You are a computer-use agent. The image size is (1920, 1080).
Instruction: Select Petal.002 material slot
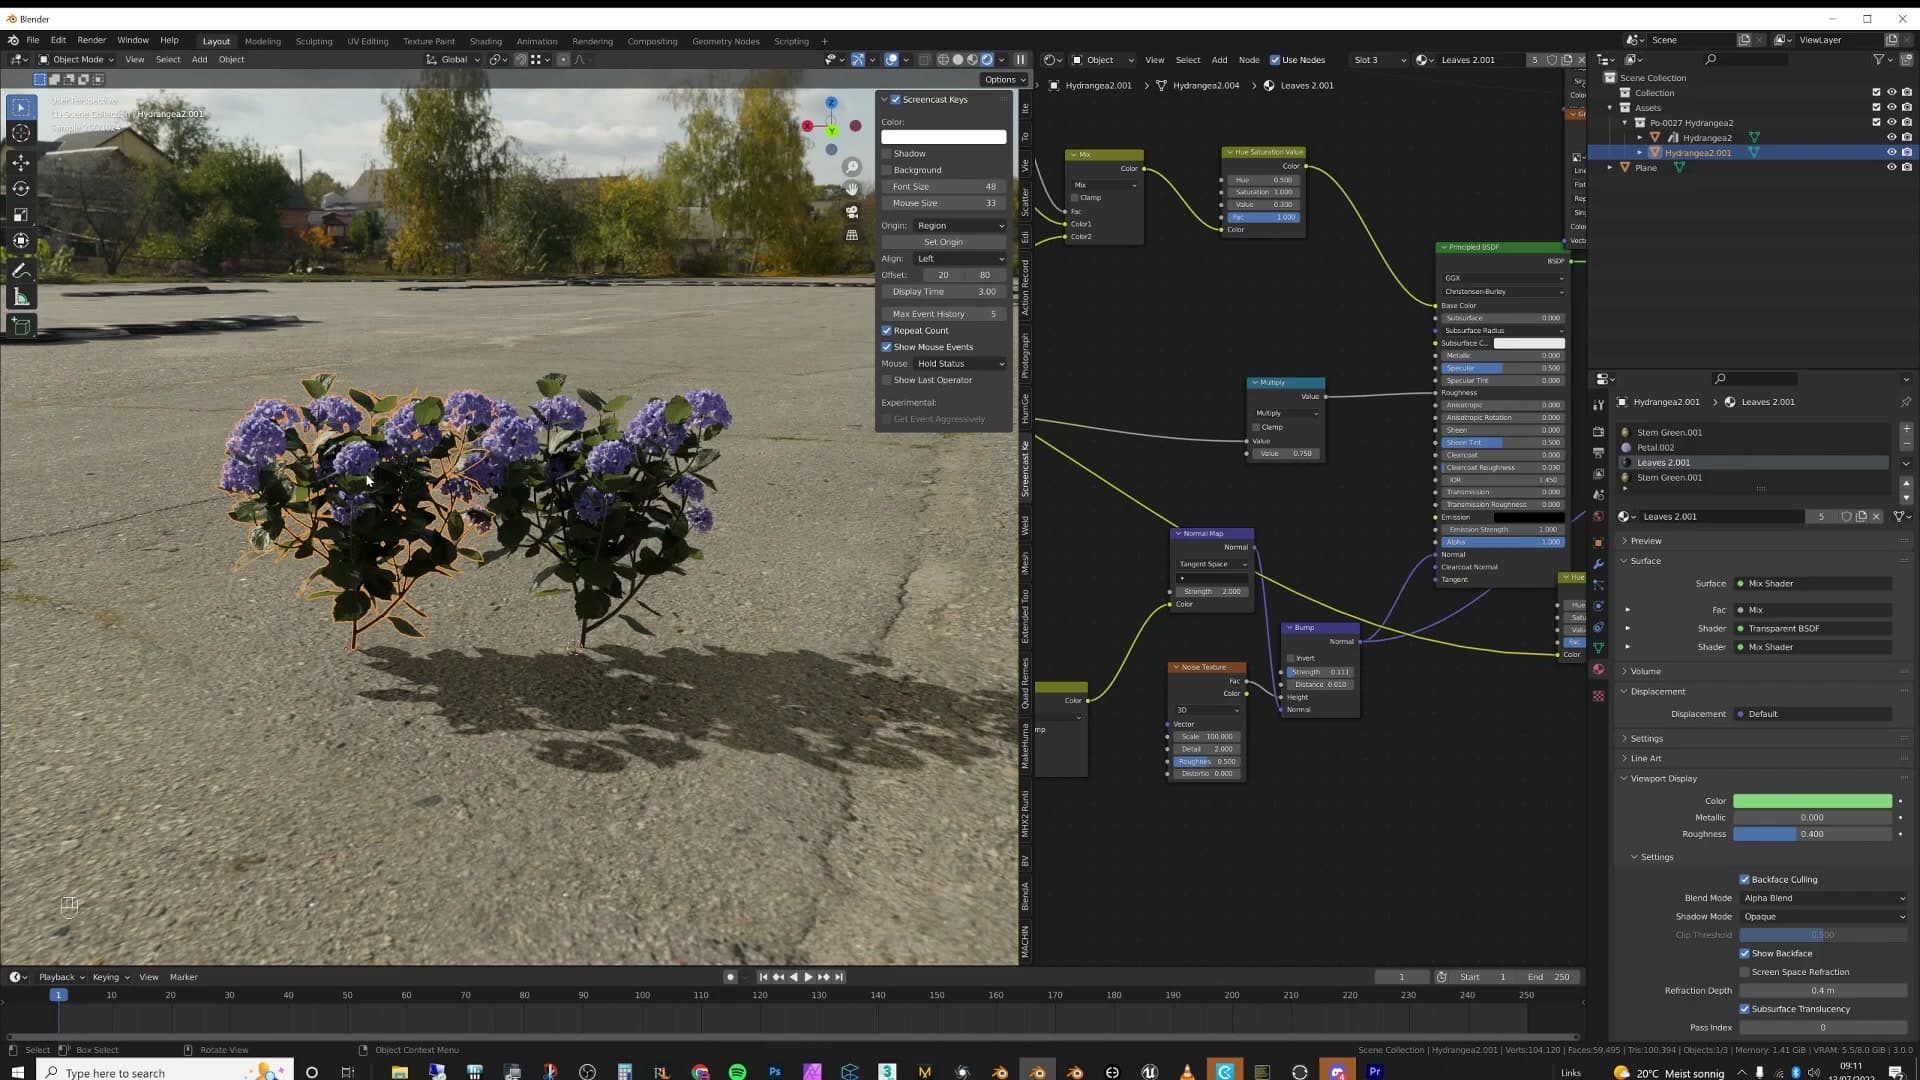(1755, 448)
